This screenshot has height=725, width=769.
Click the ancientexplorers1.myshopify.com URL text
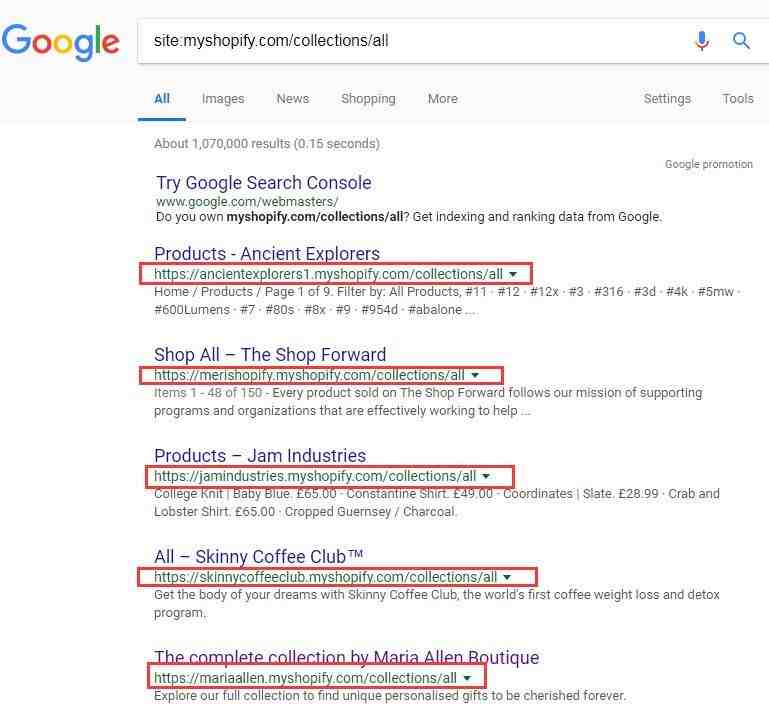[328, 274]
